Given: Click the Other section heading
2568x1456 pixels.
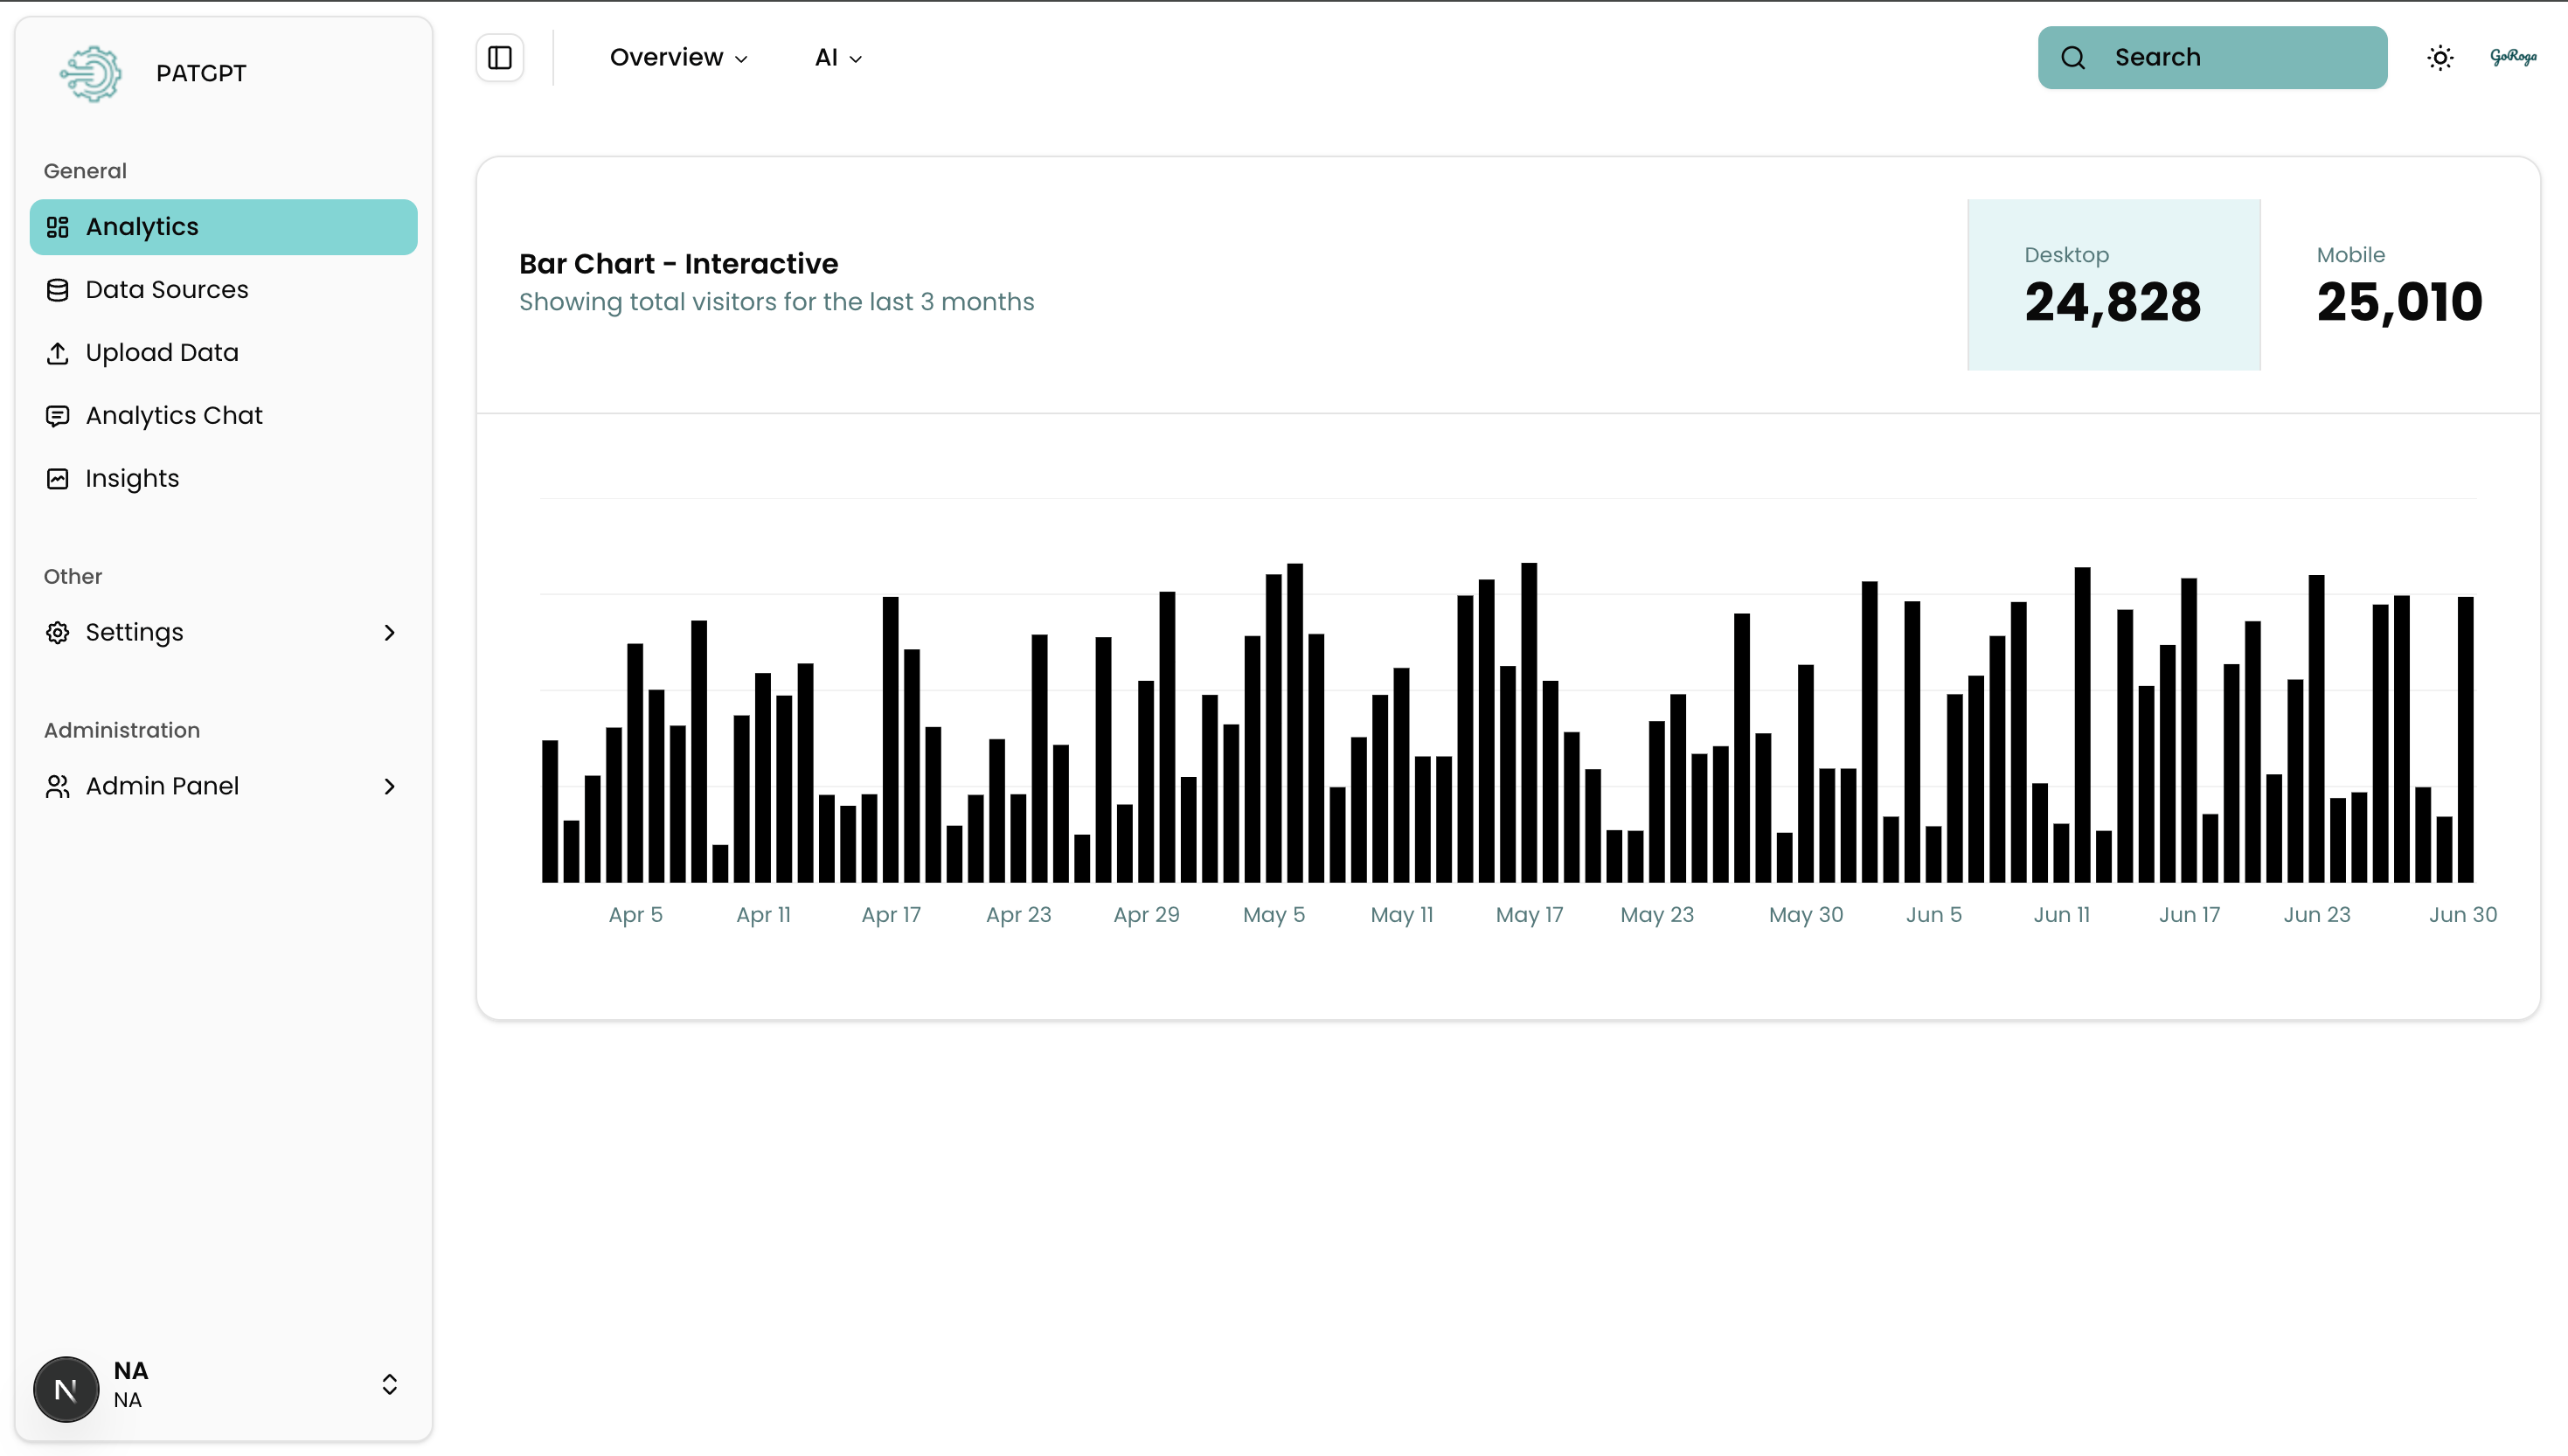Looking at the screenshot, I should coord(73,577).
